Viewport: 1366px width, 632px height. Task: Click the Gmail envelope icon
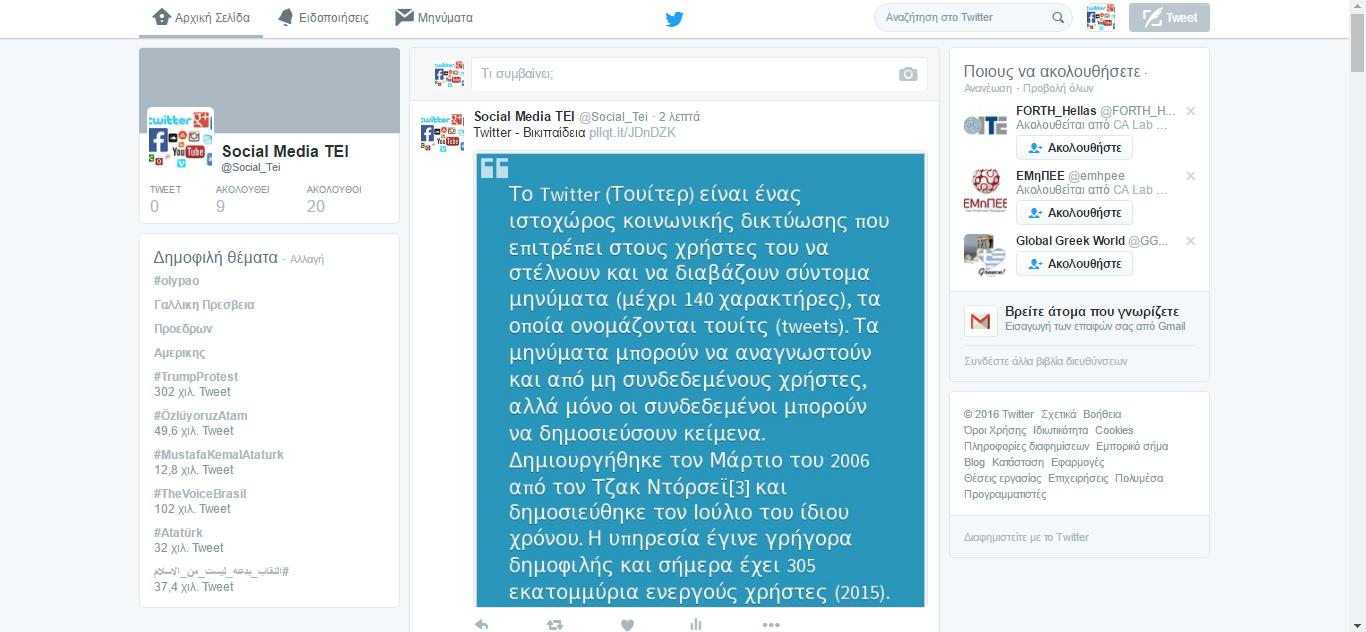coord(980,321)
